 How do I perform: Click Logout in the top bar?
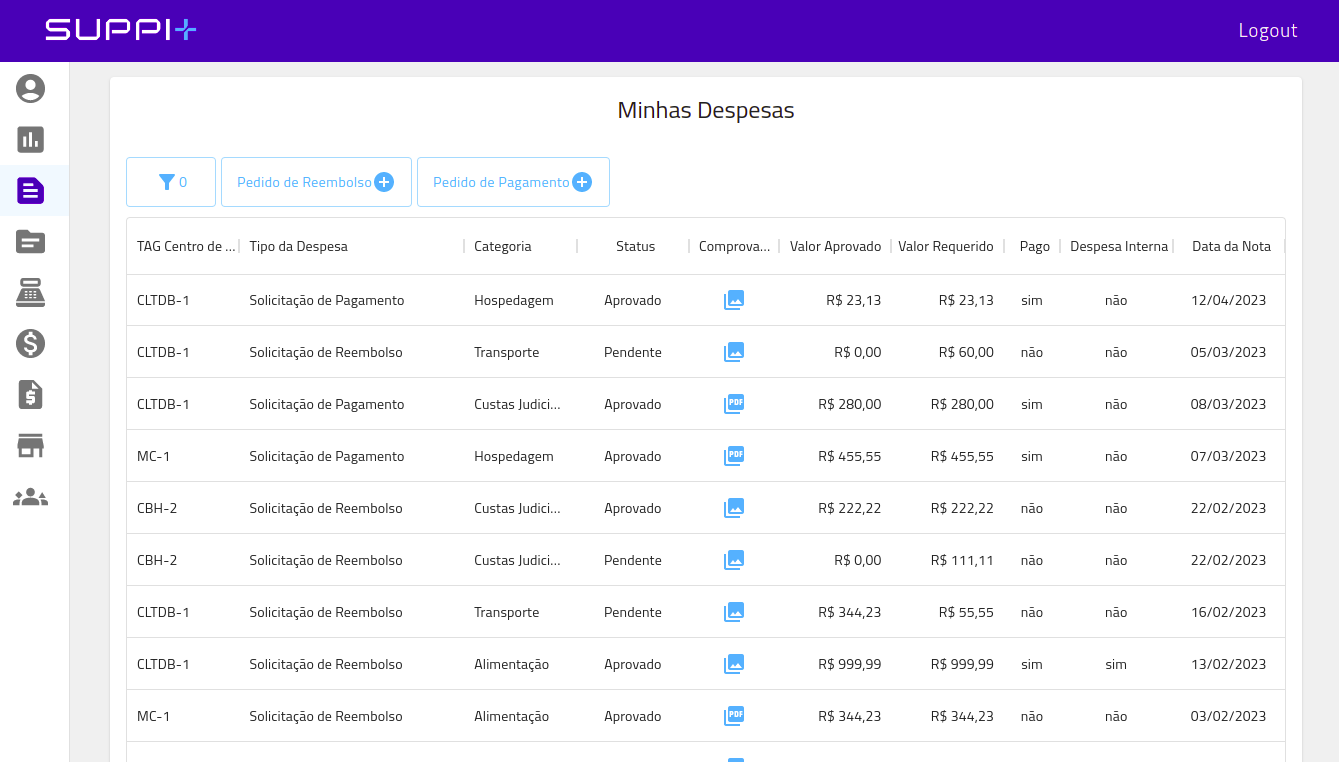1267,31
